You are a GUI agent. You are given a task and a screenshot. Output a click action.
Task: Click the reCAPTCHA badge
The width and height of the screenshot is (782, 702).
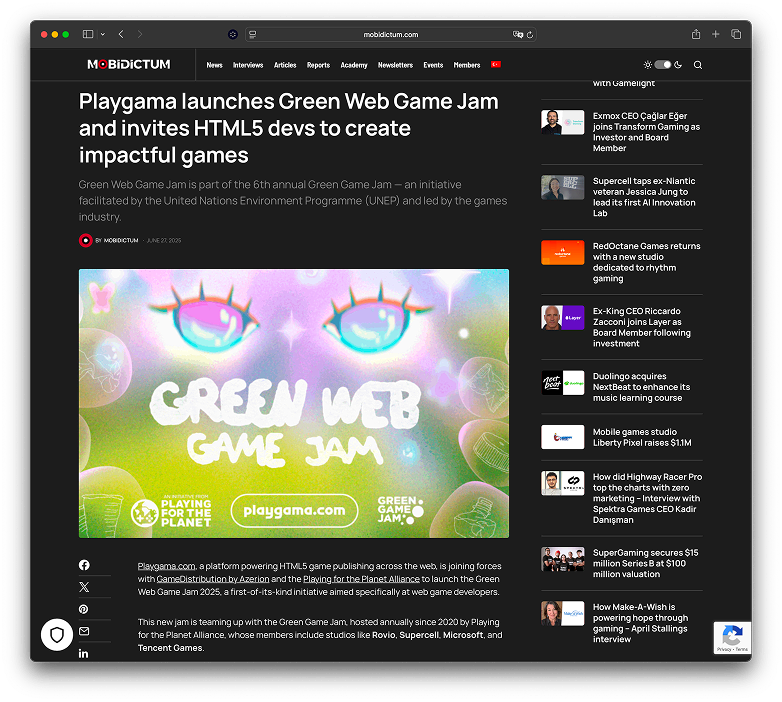click(x=732, y=638)
